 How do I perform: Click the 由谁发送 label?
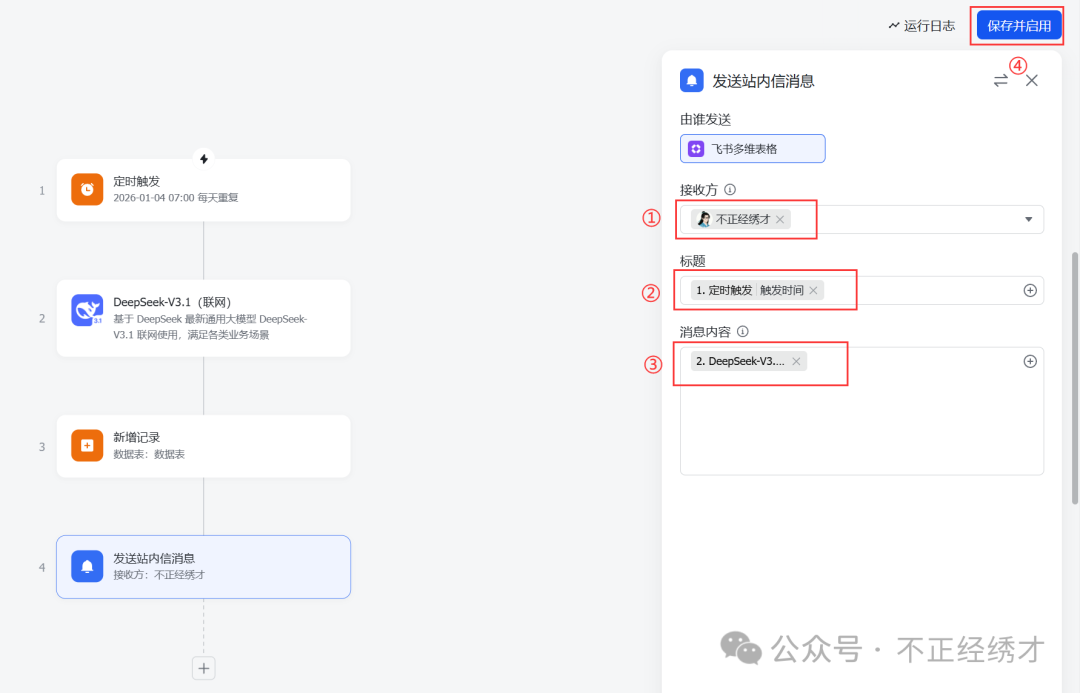(x=705, y=120)
